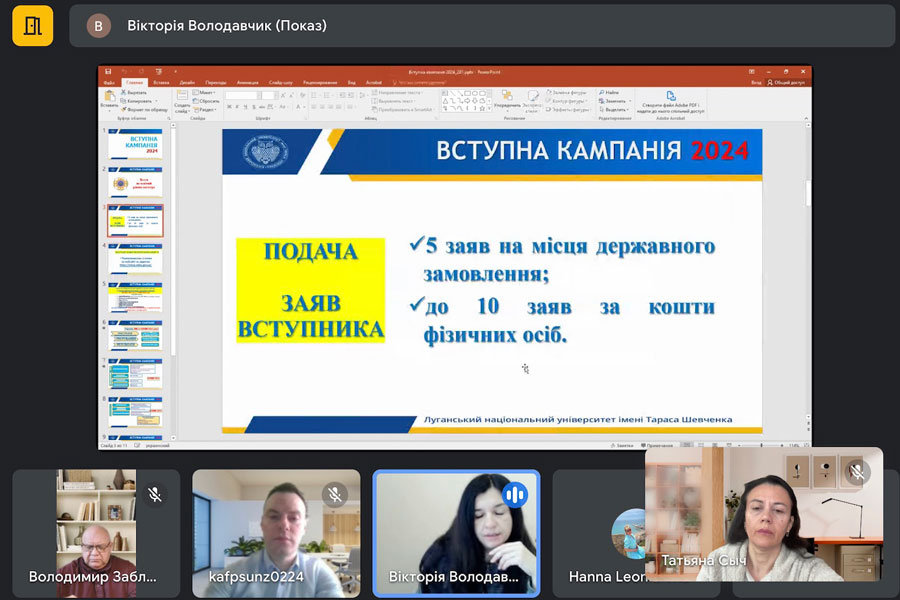
Task: Click the presenter avatar B in top bar
Action: pyautogui.click(x=98, y=26)
